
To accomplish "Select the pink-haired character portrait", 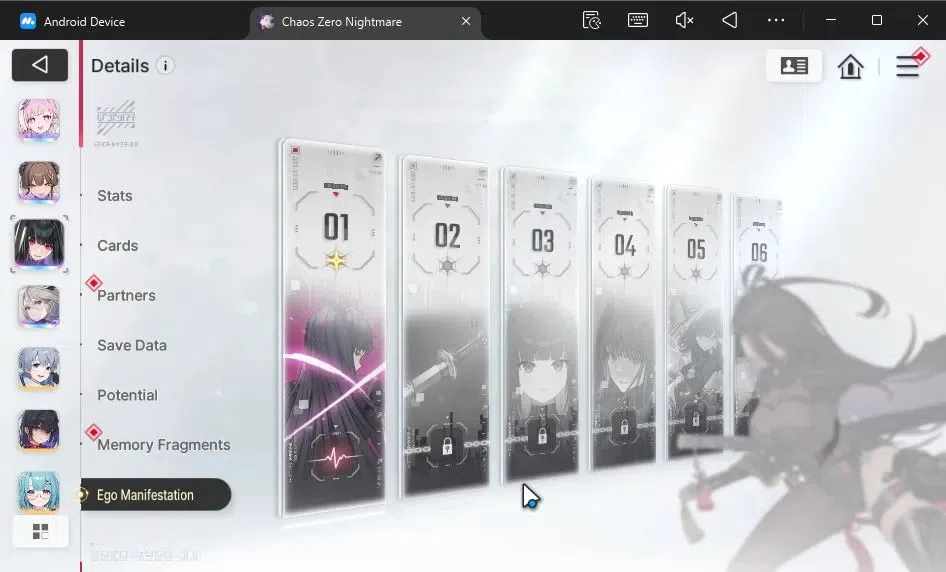I will point(39,119).
